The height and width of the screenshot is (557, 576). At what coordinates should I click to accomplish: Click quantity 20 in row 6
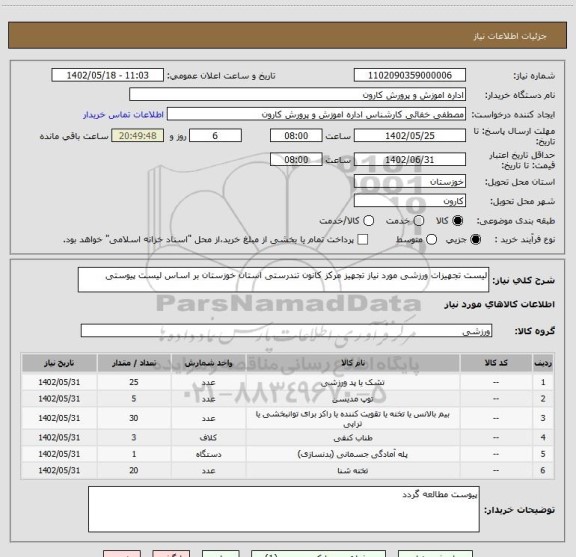point(134,470)
